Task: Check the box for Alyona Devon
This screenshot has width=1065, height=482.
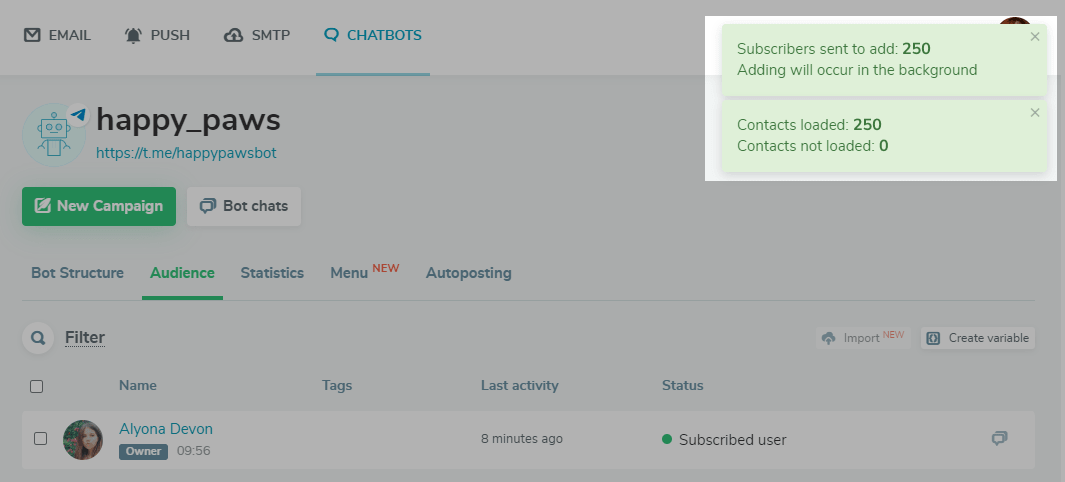Action: click(x=41, y=438)
